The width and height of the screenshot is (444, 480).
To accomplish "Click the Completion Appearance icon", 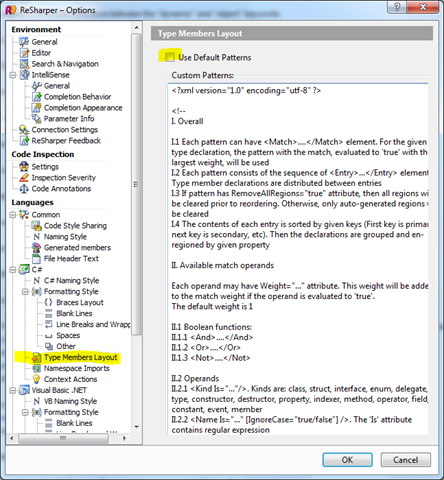I will coord(36,108).
